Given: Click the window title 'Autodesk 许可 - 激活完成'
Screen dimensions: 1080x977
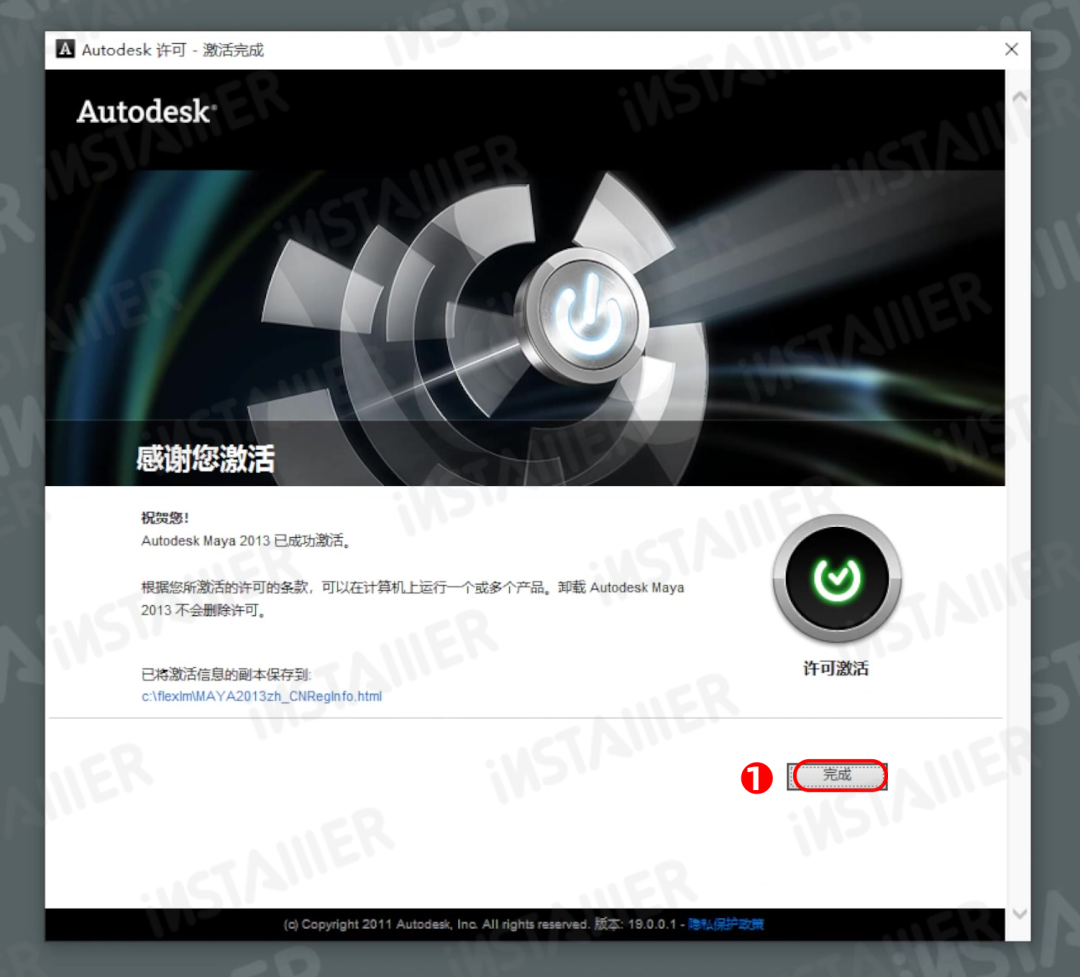Looking at the screenshot, I should 172,50.
